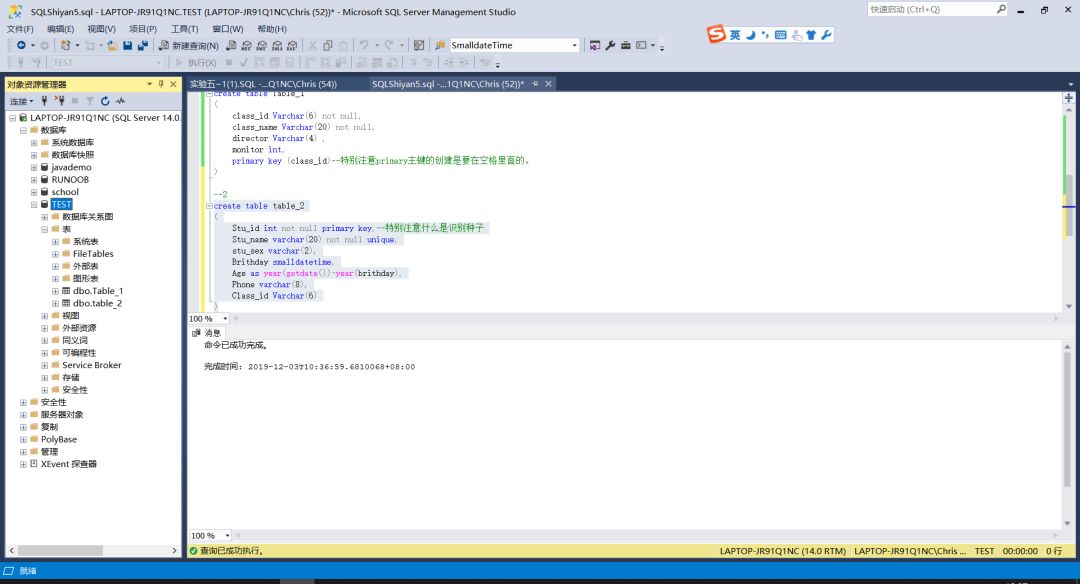Click the Save file icon in toolbar

click(127, 46)
